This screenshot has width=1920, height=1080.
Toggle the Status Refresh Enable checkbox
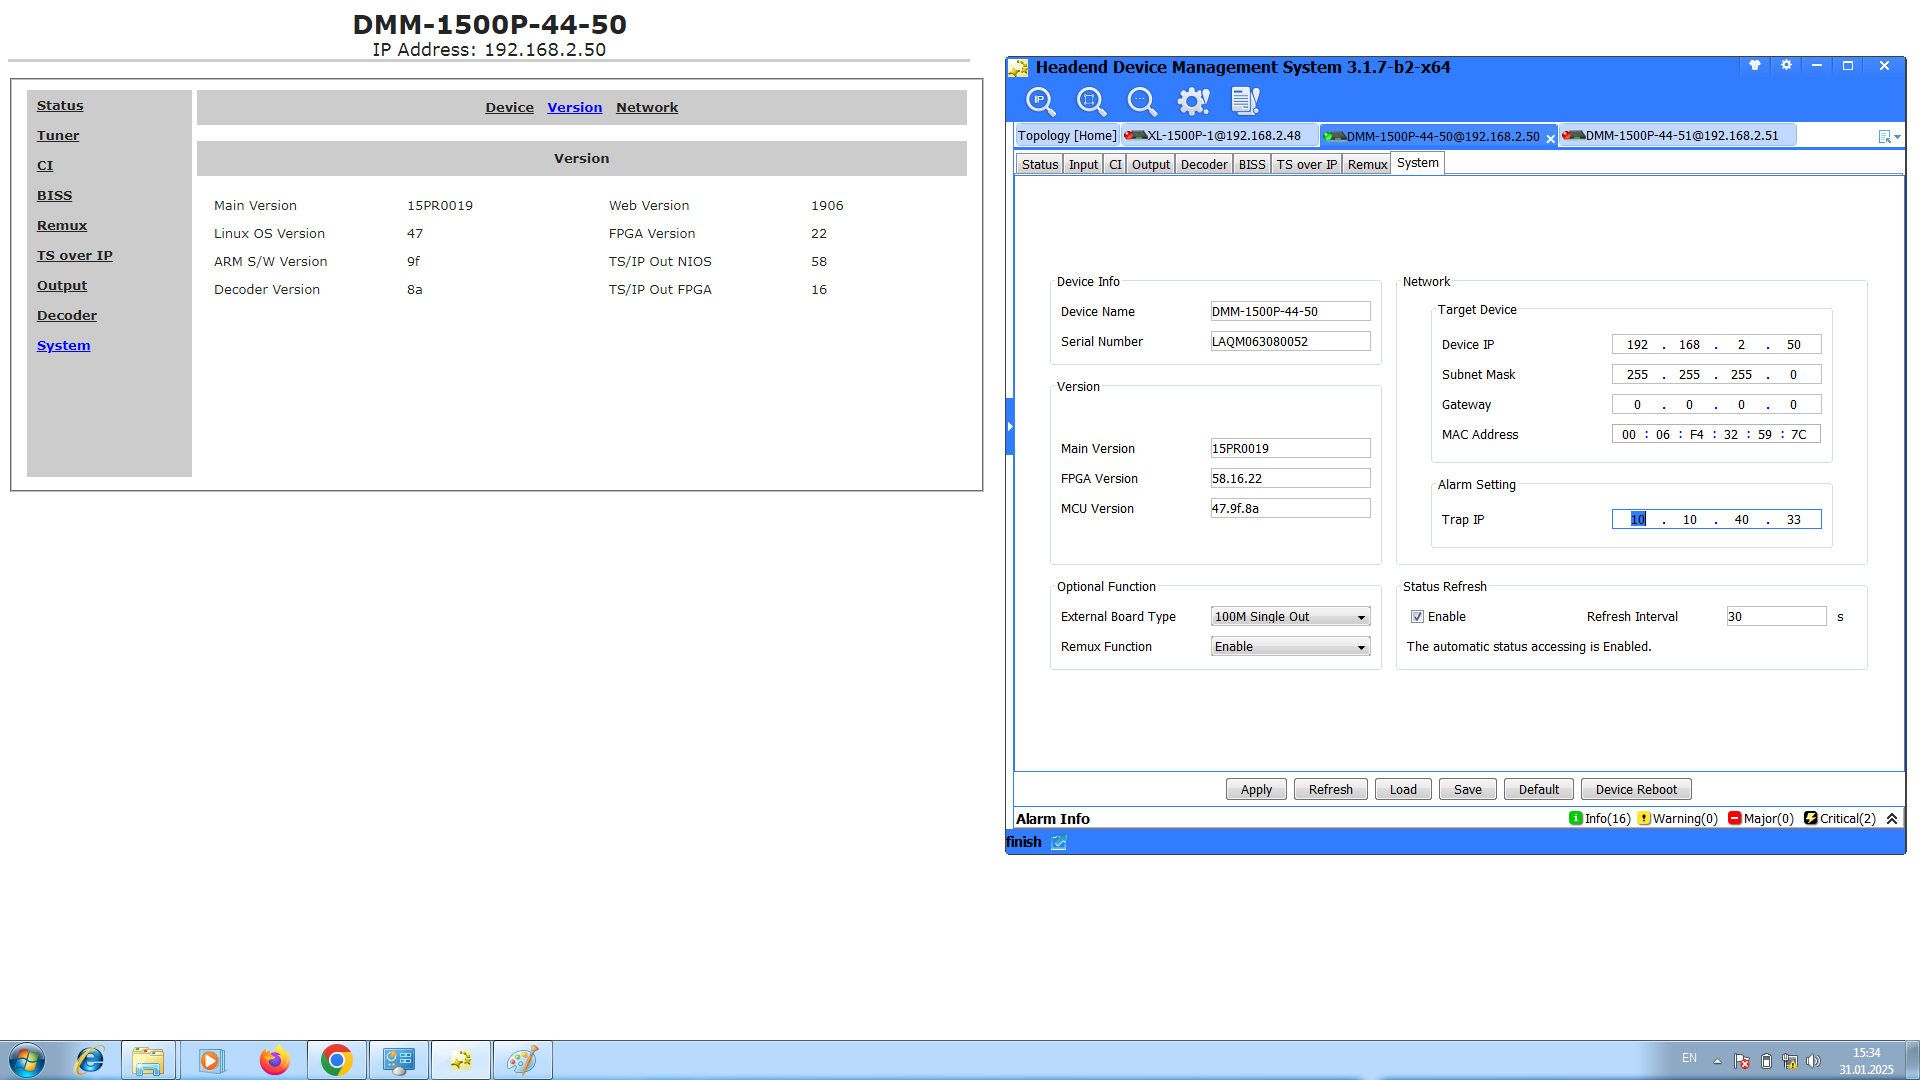(1417, 617)
